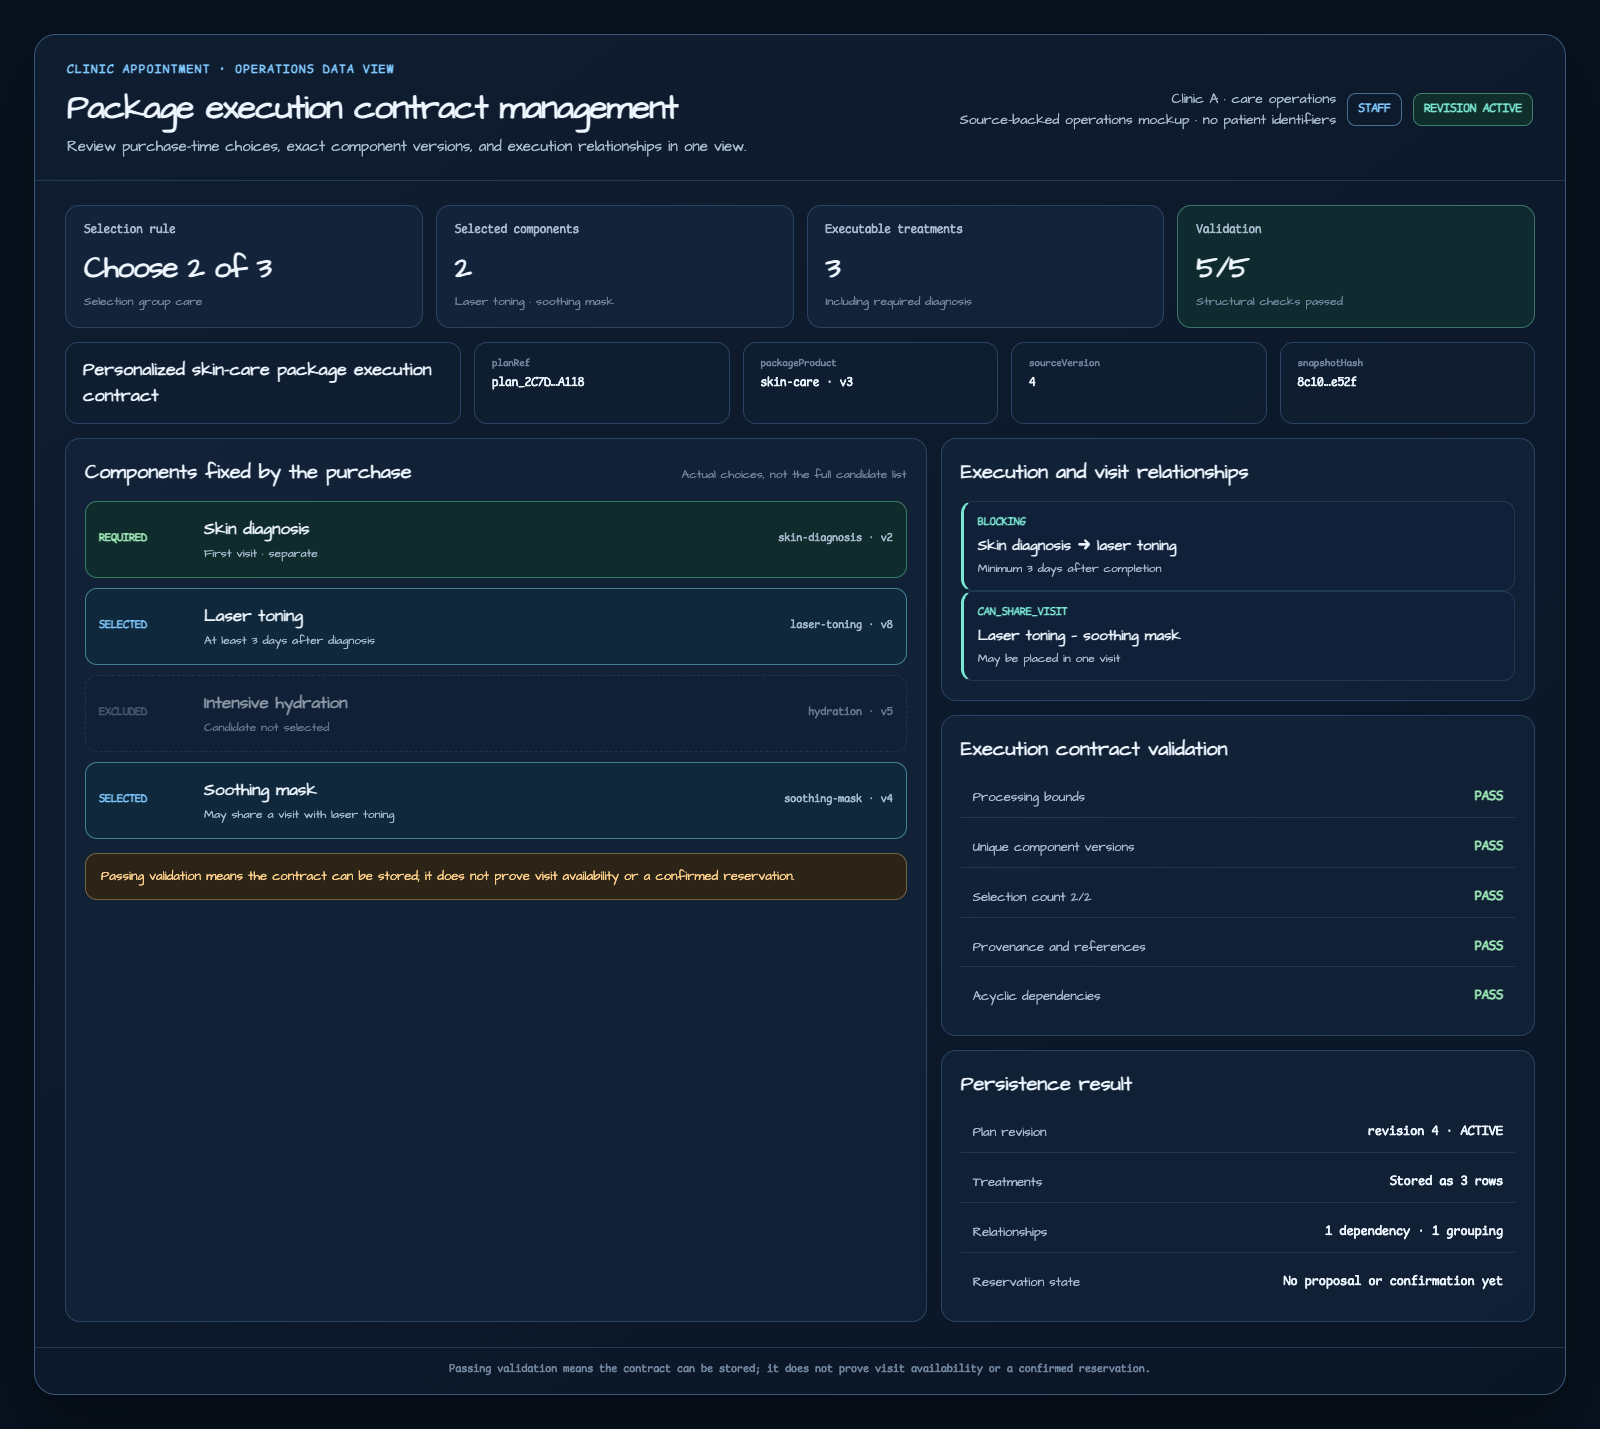Click the amber validation warning notice
This screenshot has width=1600, height=1429.
[496, 876]
